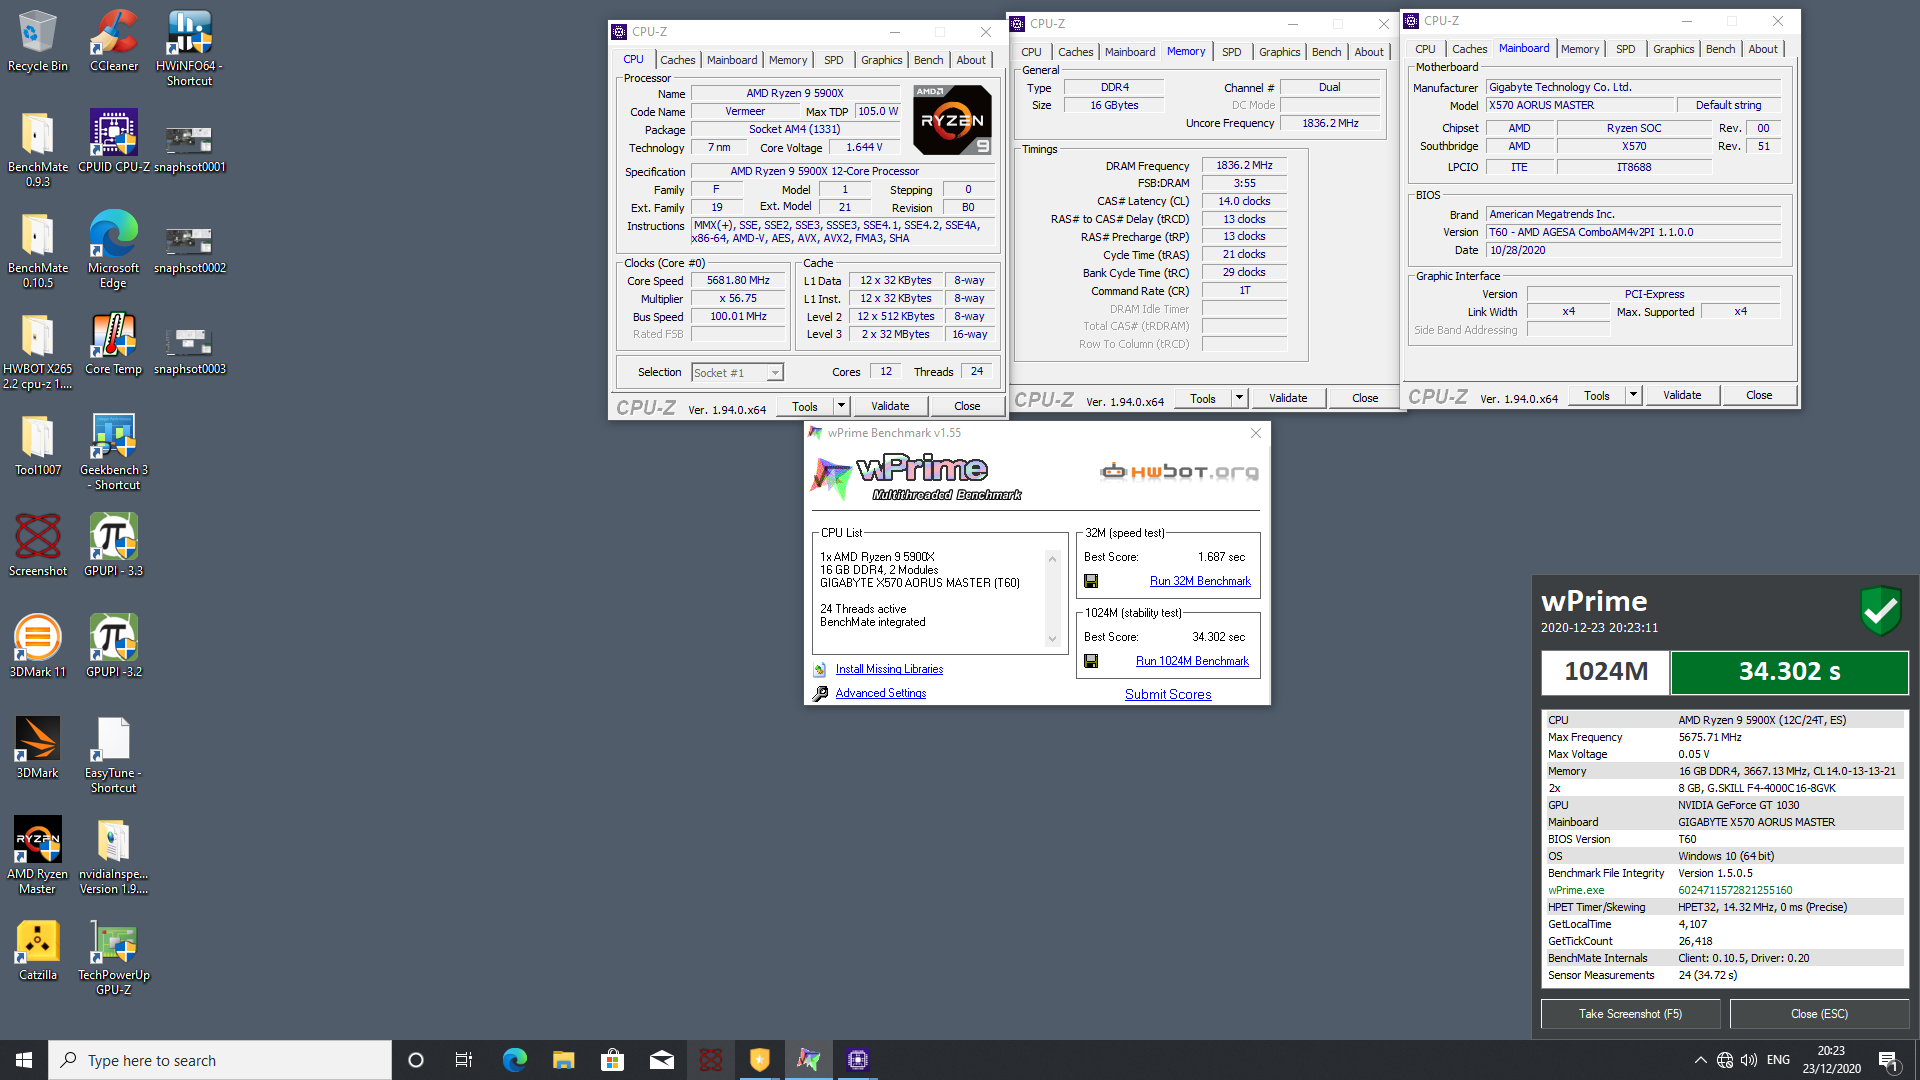Switch to the Graphics tab in the middle CPU-Z window
1920x1080 pixels.
(1279, 52)
